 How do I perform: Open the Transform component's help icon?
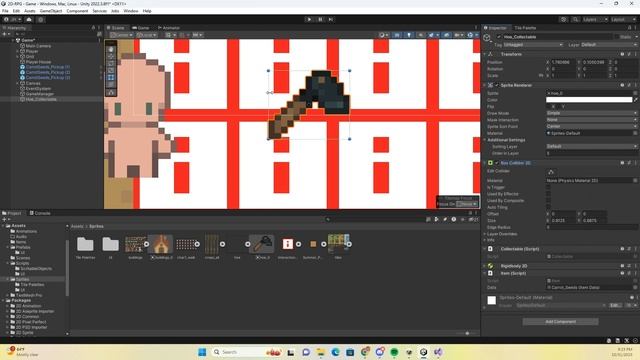pyautogui.click(x=622, y=54)
